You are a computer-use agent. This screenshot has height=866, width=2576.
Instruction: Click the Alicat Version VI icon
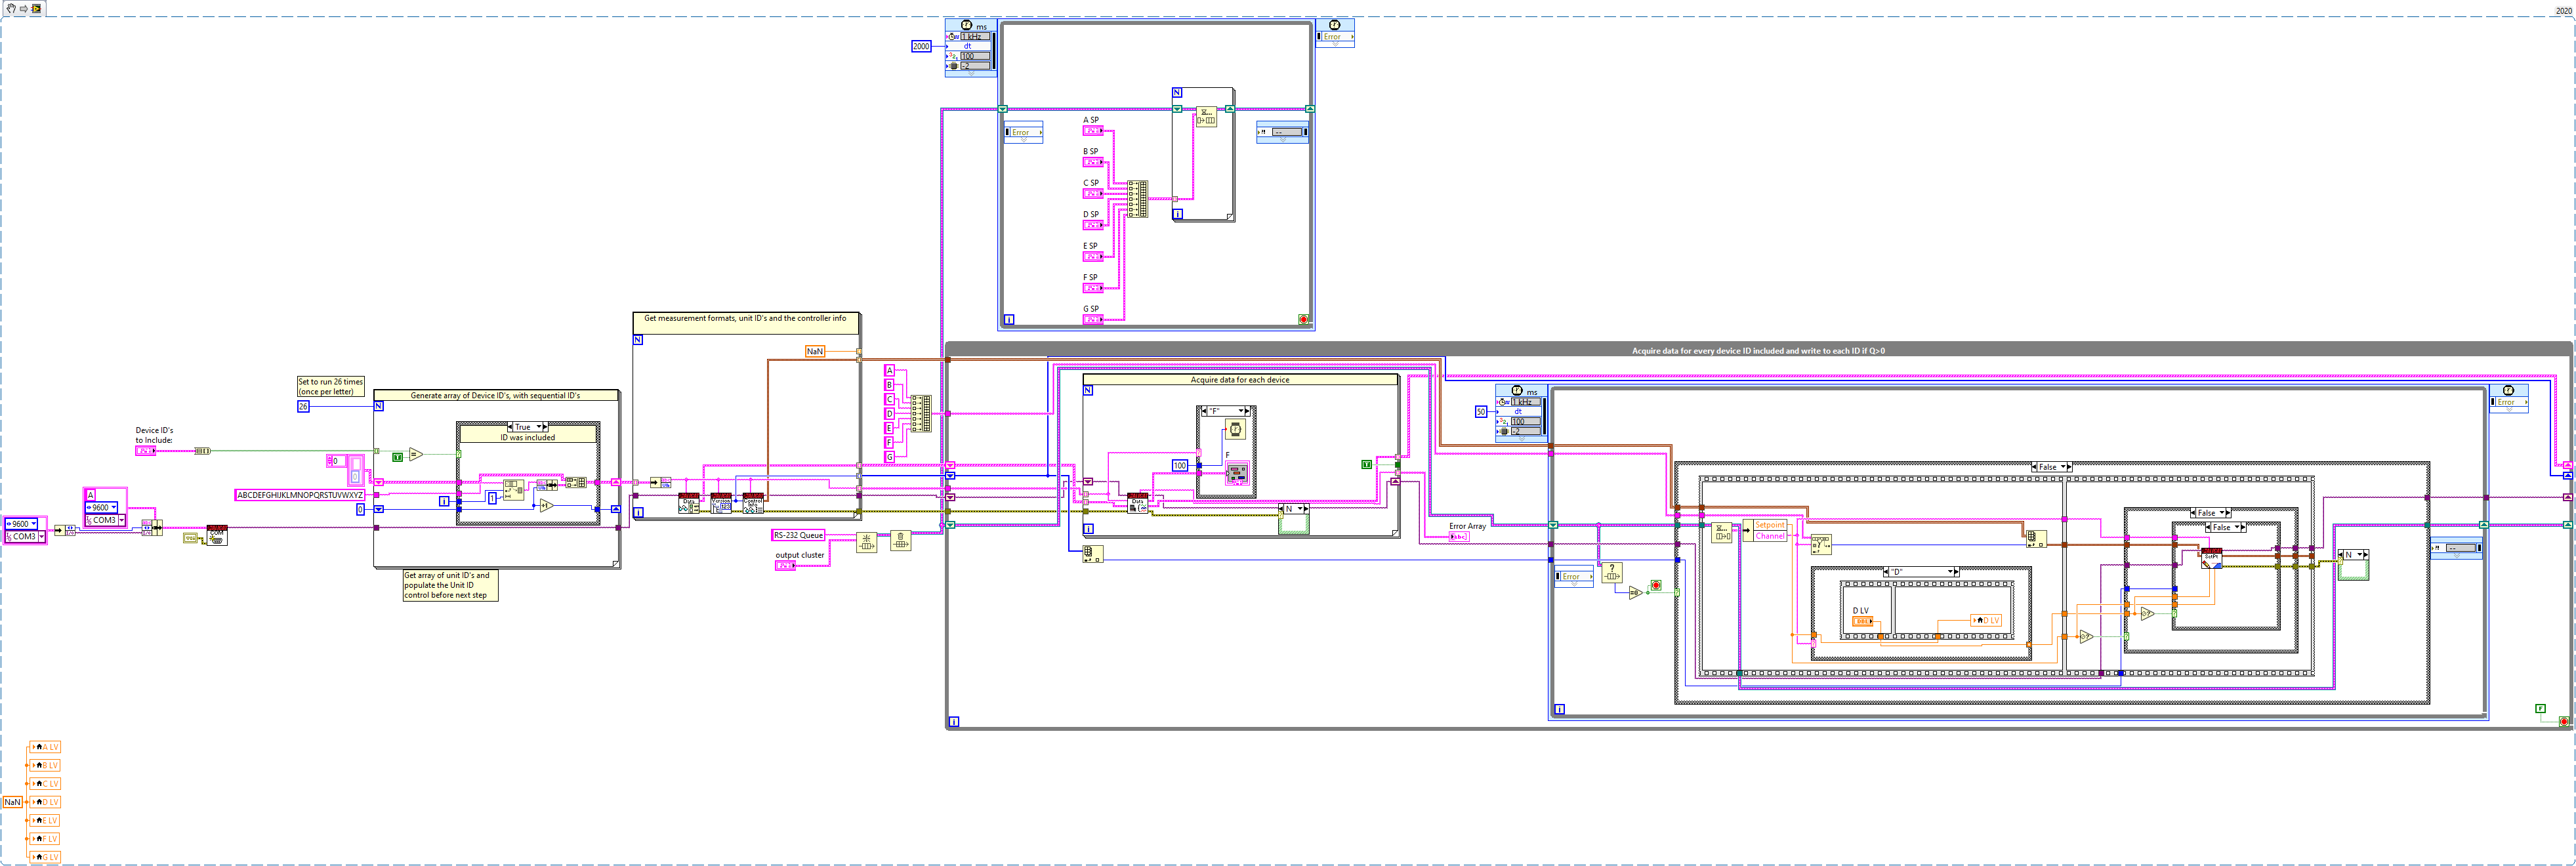click(x=720, y=503)
